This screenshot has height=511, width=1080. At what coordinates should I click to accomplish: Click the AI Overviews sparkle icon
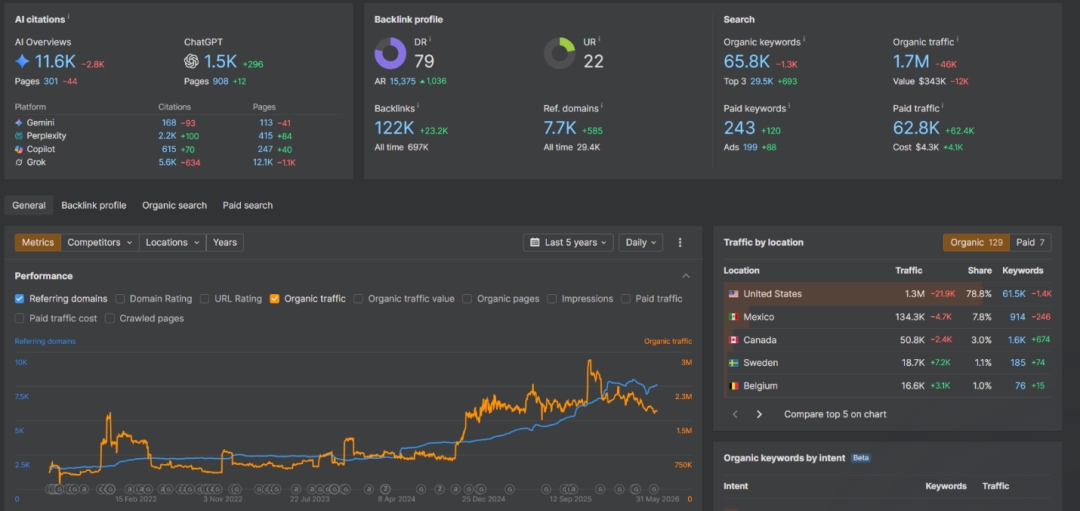pyautogui.click(x=22, y=61)
